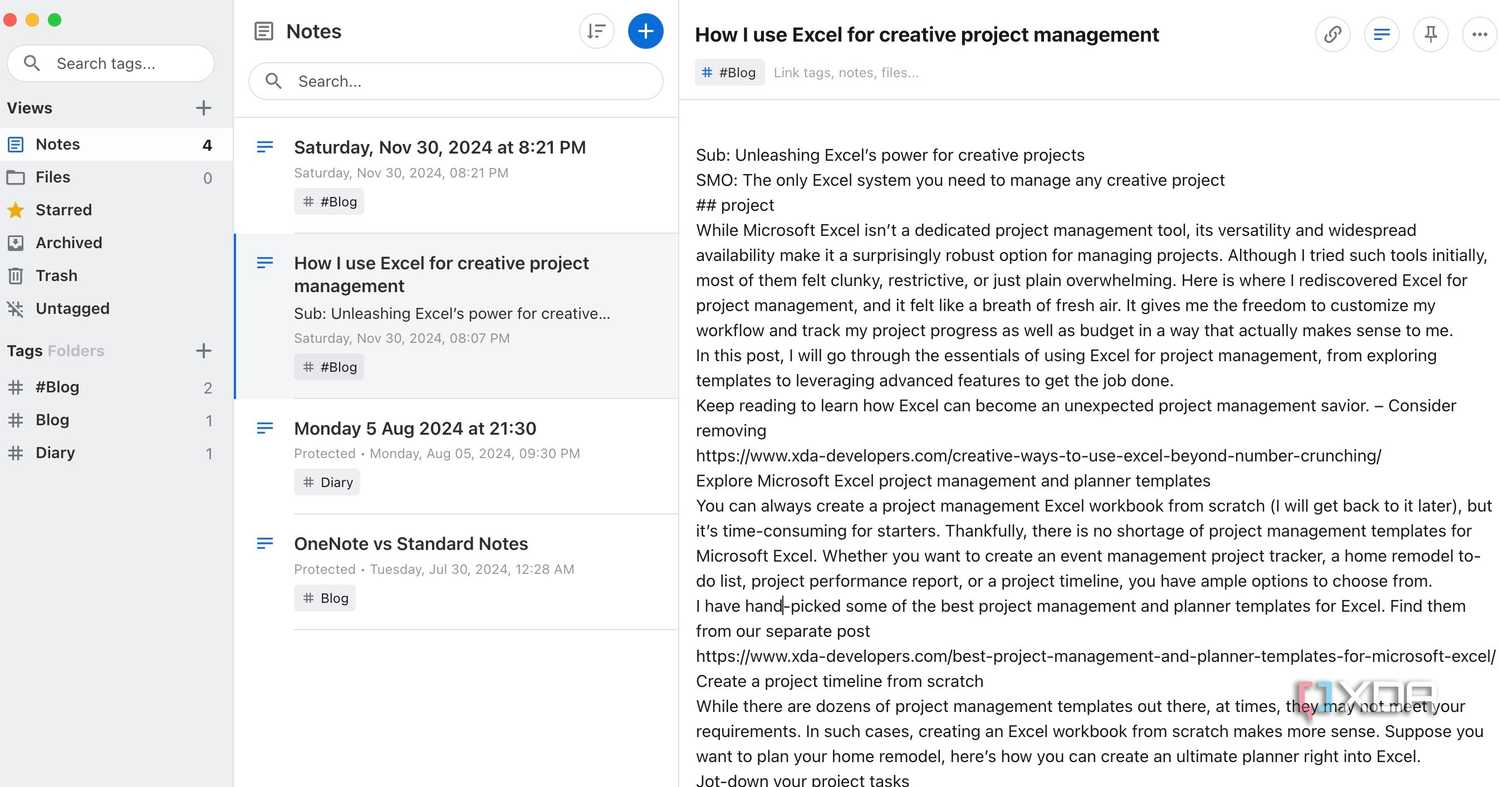Create a new note with plus button
1500x787 pixels.
(x=645, y=31)
